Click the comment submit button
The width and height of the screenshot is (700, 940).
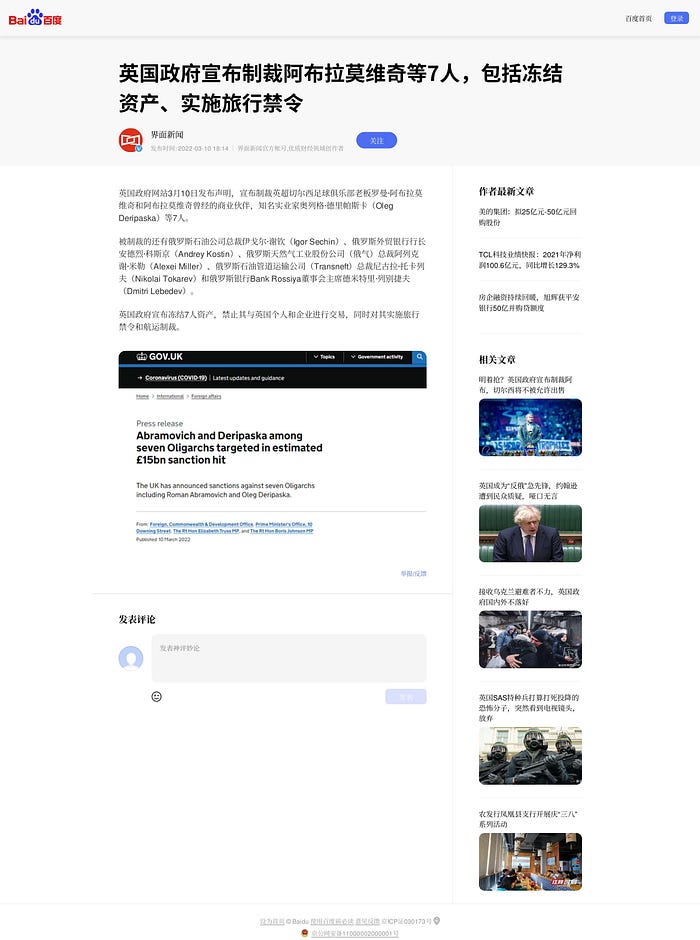pos(406,697)
